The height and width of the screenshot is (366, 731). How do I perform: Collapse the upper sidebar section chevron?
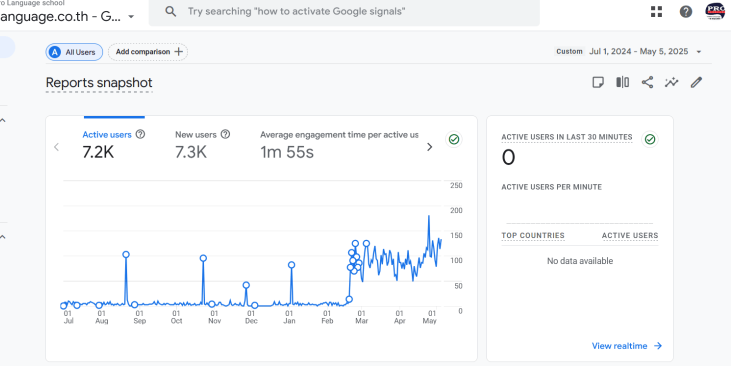coord(3,120)
